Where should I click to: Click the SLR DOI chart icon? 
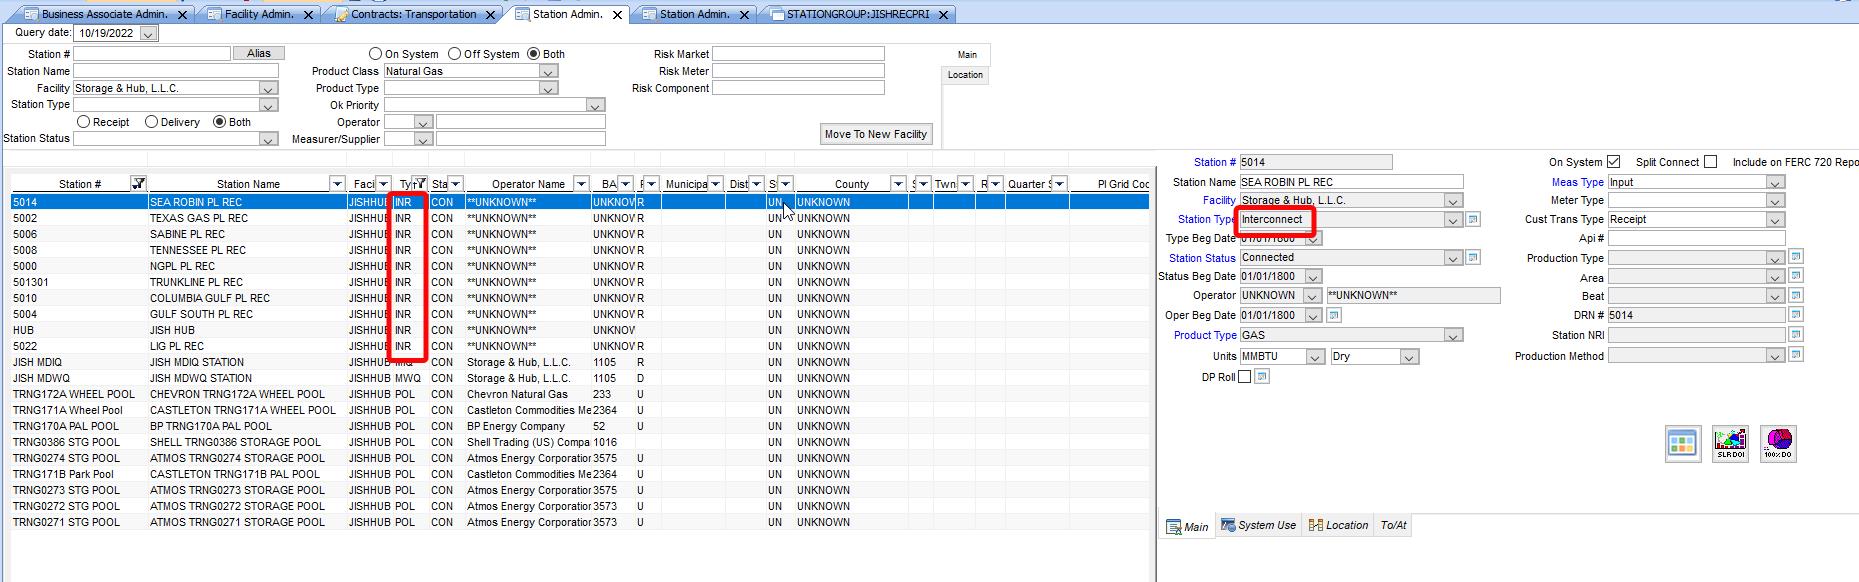coord(1730,443)
